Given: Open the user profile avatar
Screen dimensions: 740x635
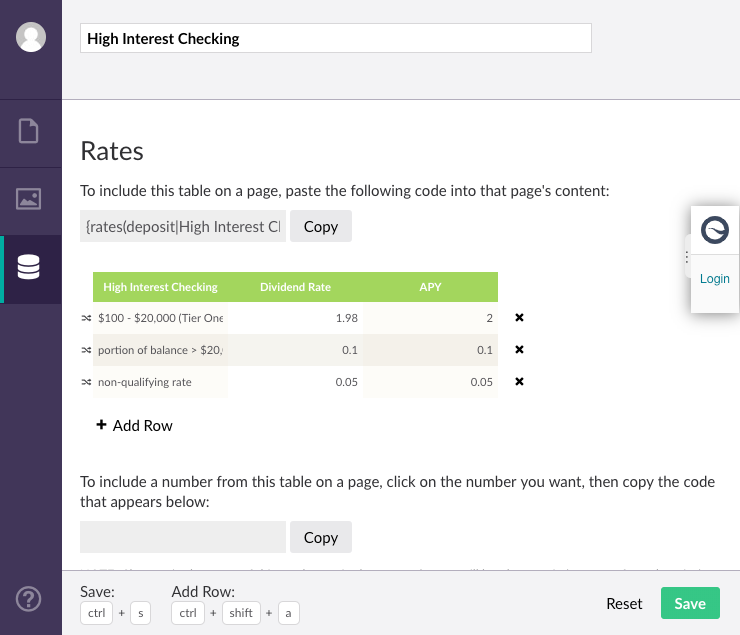Looking at the screenshot, I should [31, 37].
